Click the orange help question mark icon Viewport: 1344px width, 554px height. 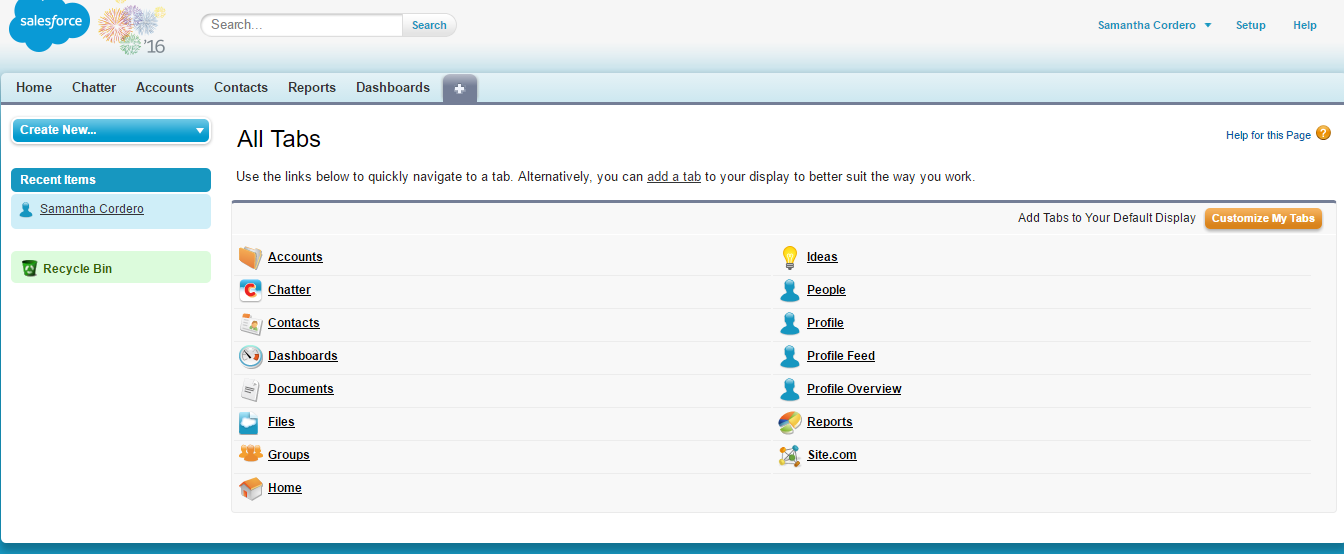1323,133
